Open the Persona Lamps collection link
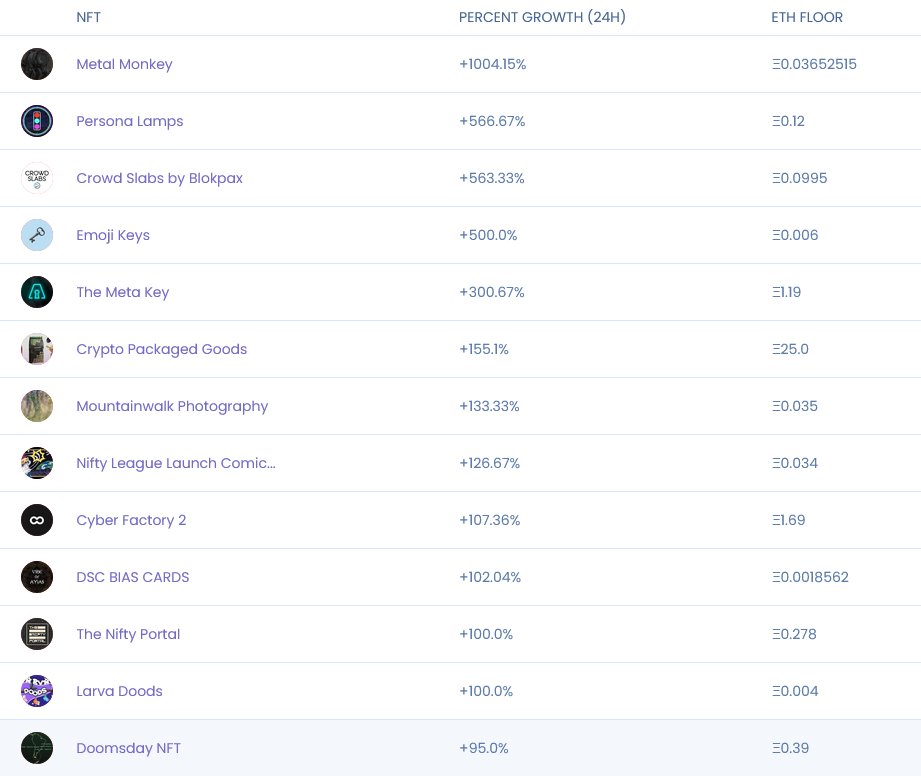The height and width of the screenshot is (776, 921). point(129,120)
